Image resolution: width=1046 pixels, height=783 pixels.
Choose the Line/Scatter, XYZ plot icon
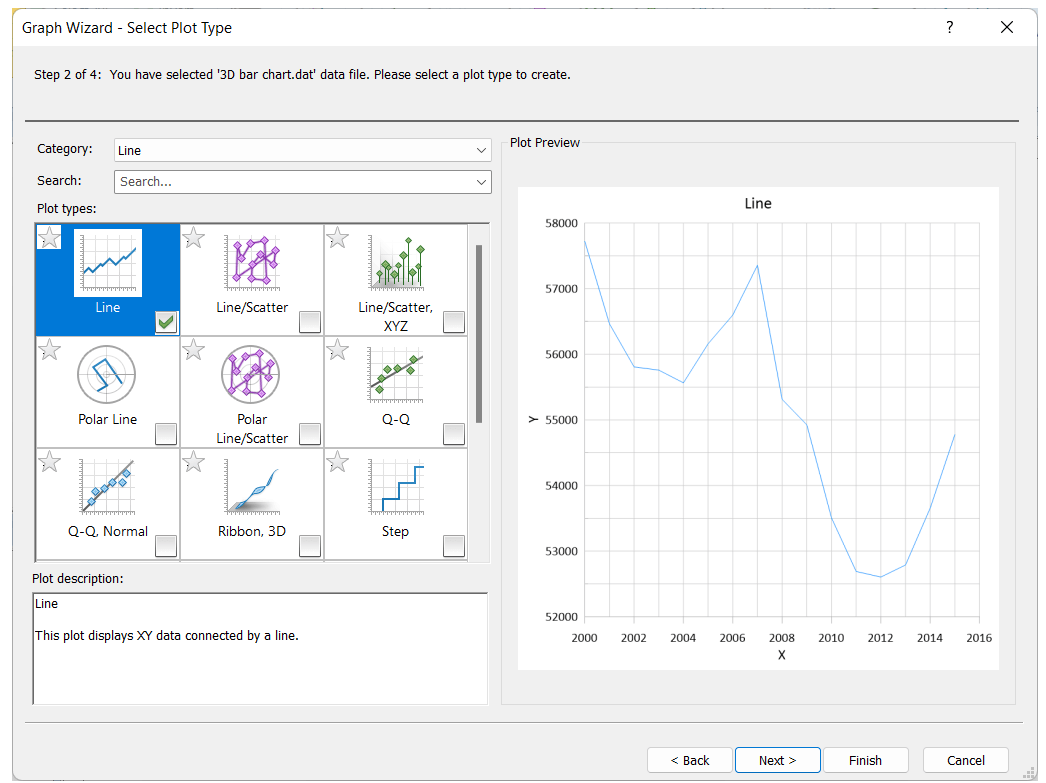395,263
